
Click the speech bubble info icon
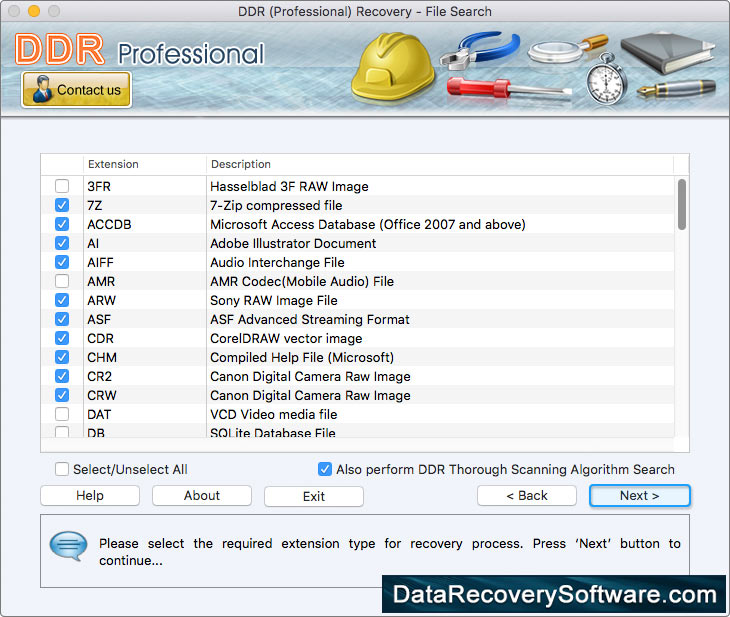pos(68,546)
